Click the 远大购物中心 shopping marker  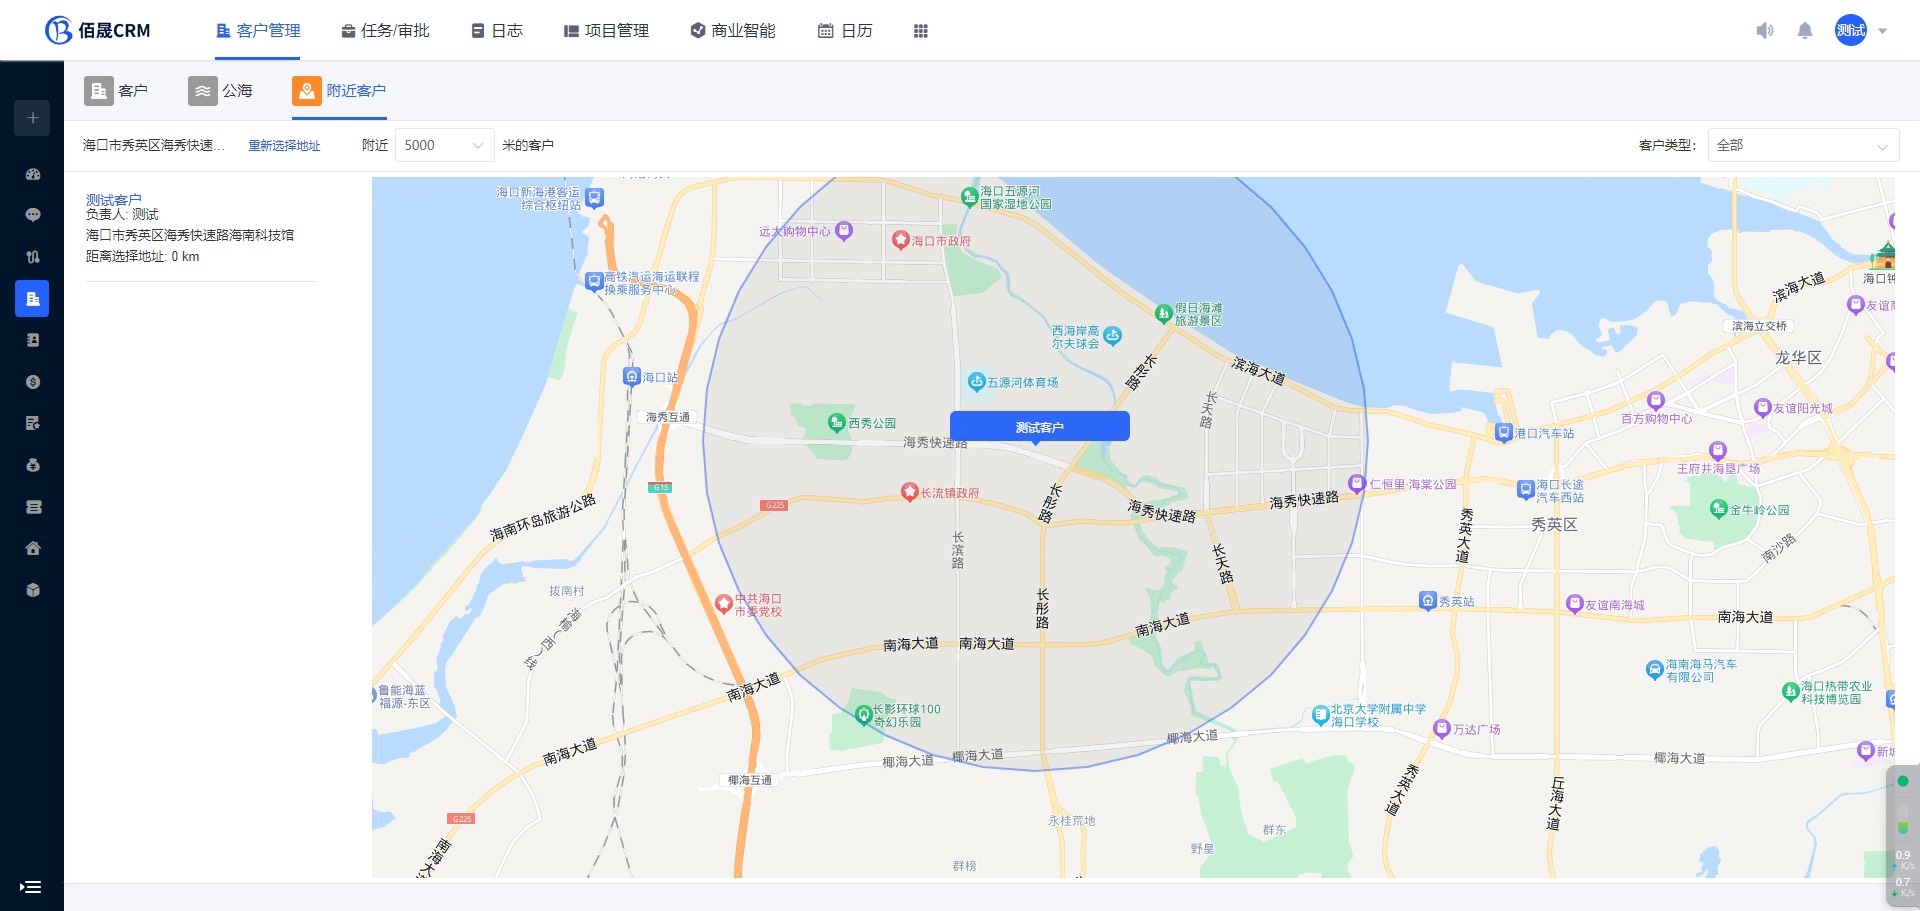pyautogui.click(x=844, y=231)
